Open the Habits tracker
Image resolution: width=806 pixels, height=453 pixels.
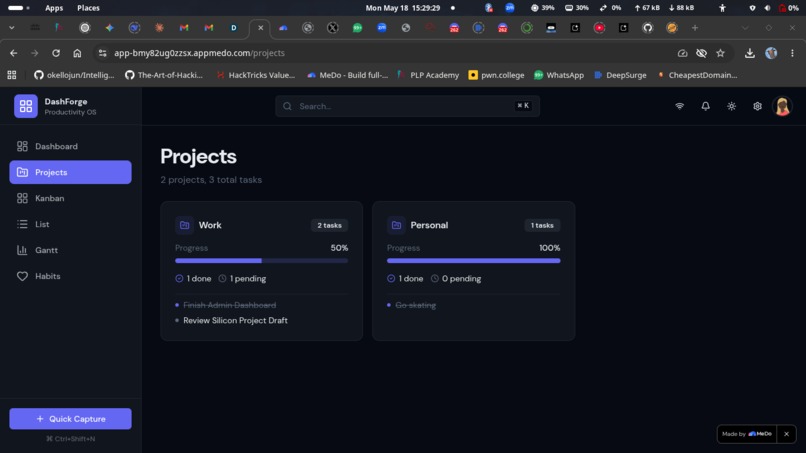click(x=70, y=276)
